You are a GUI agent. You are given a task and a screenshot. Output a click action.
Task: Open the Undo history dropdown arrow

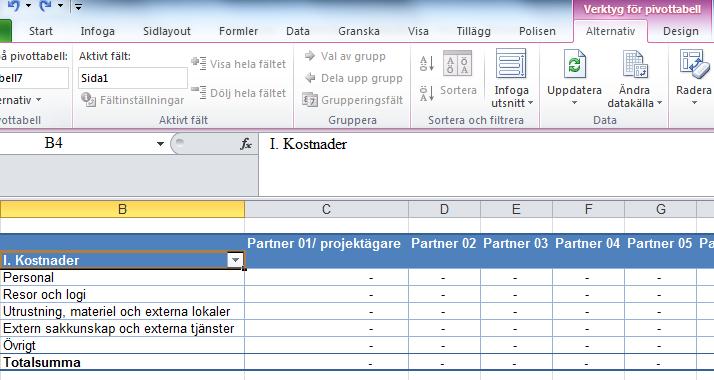click(x=28, y=6)
